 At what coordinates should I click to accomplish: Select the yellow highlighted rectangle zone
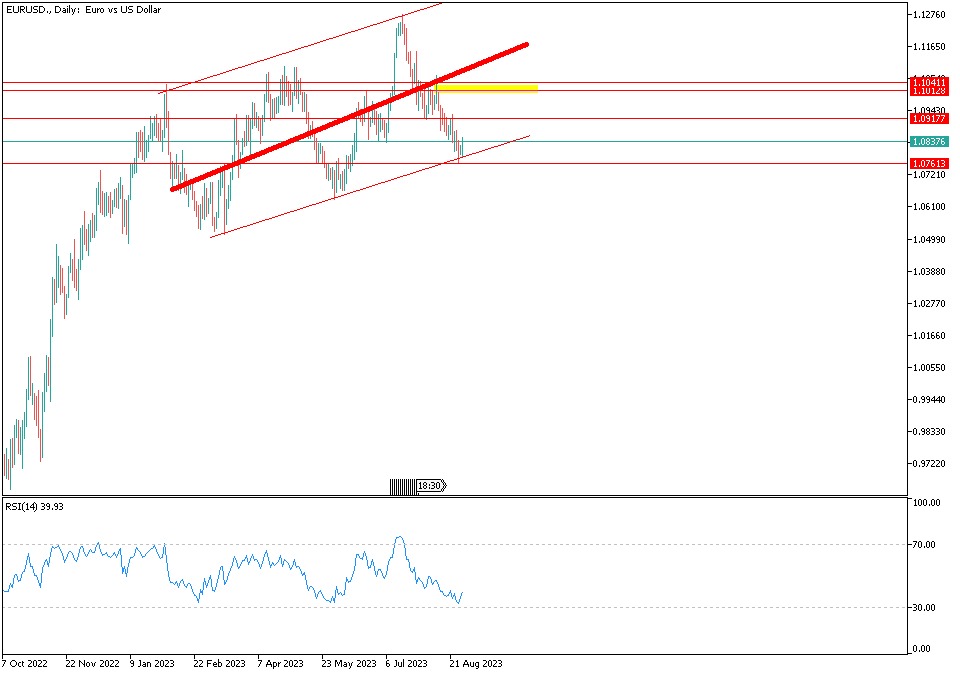tap(486, 88)
